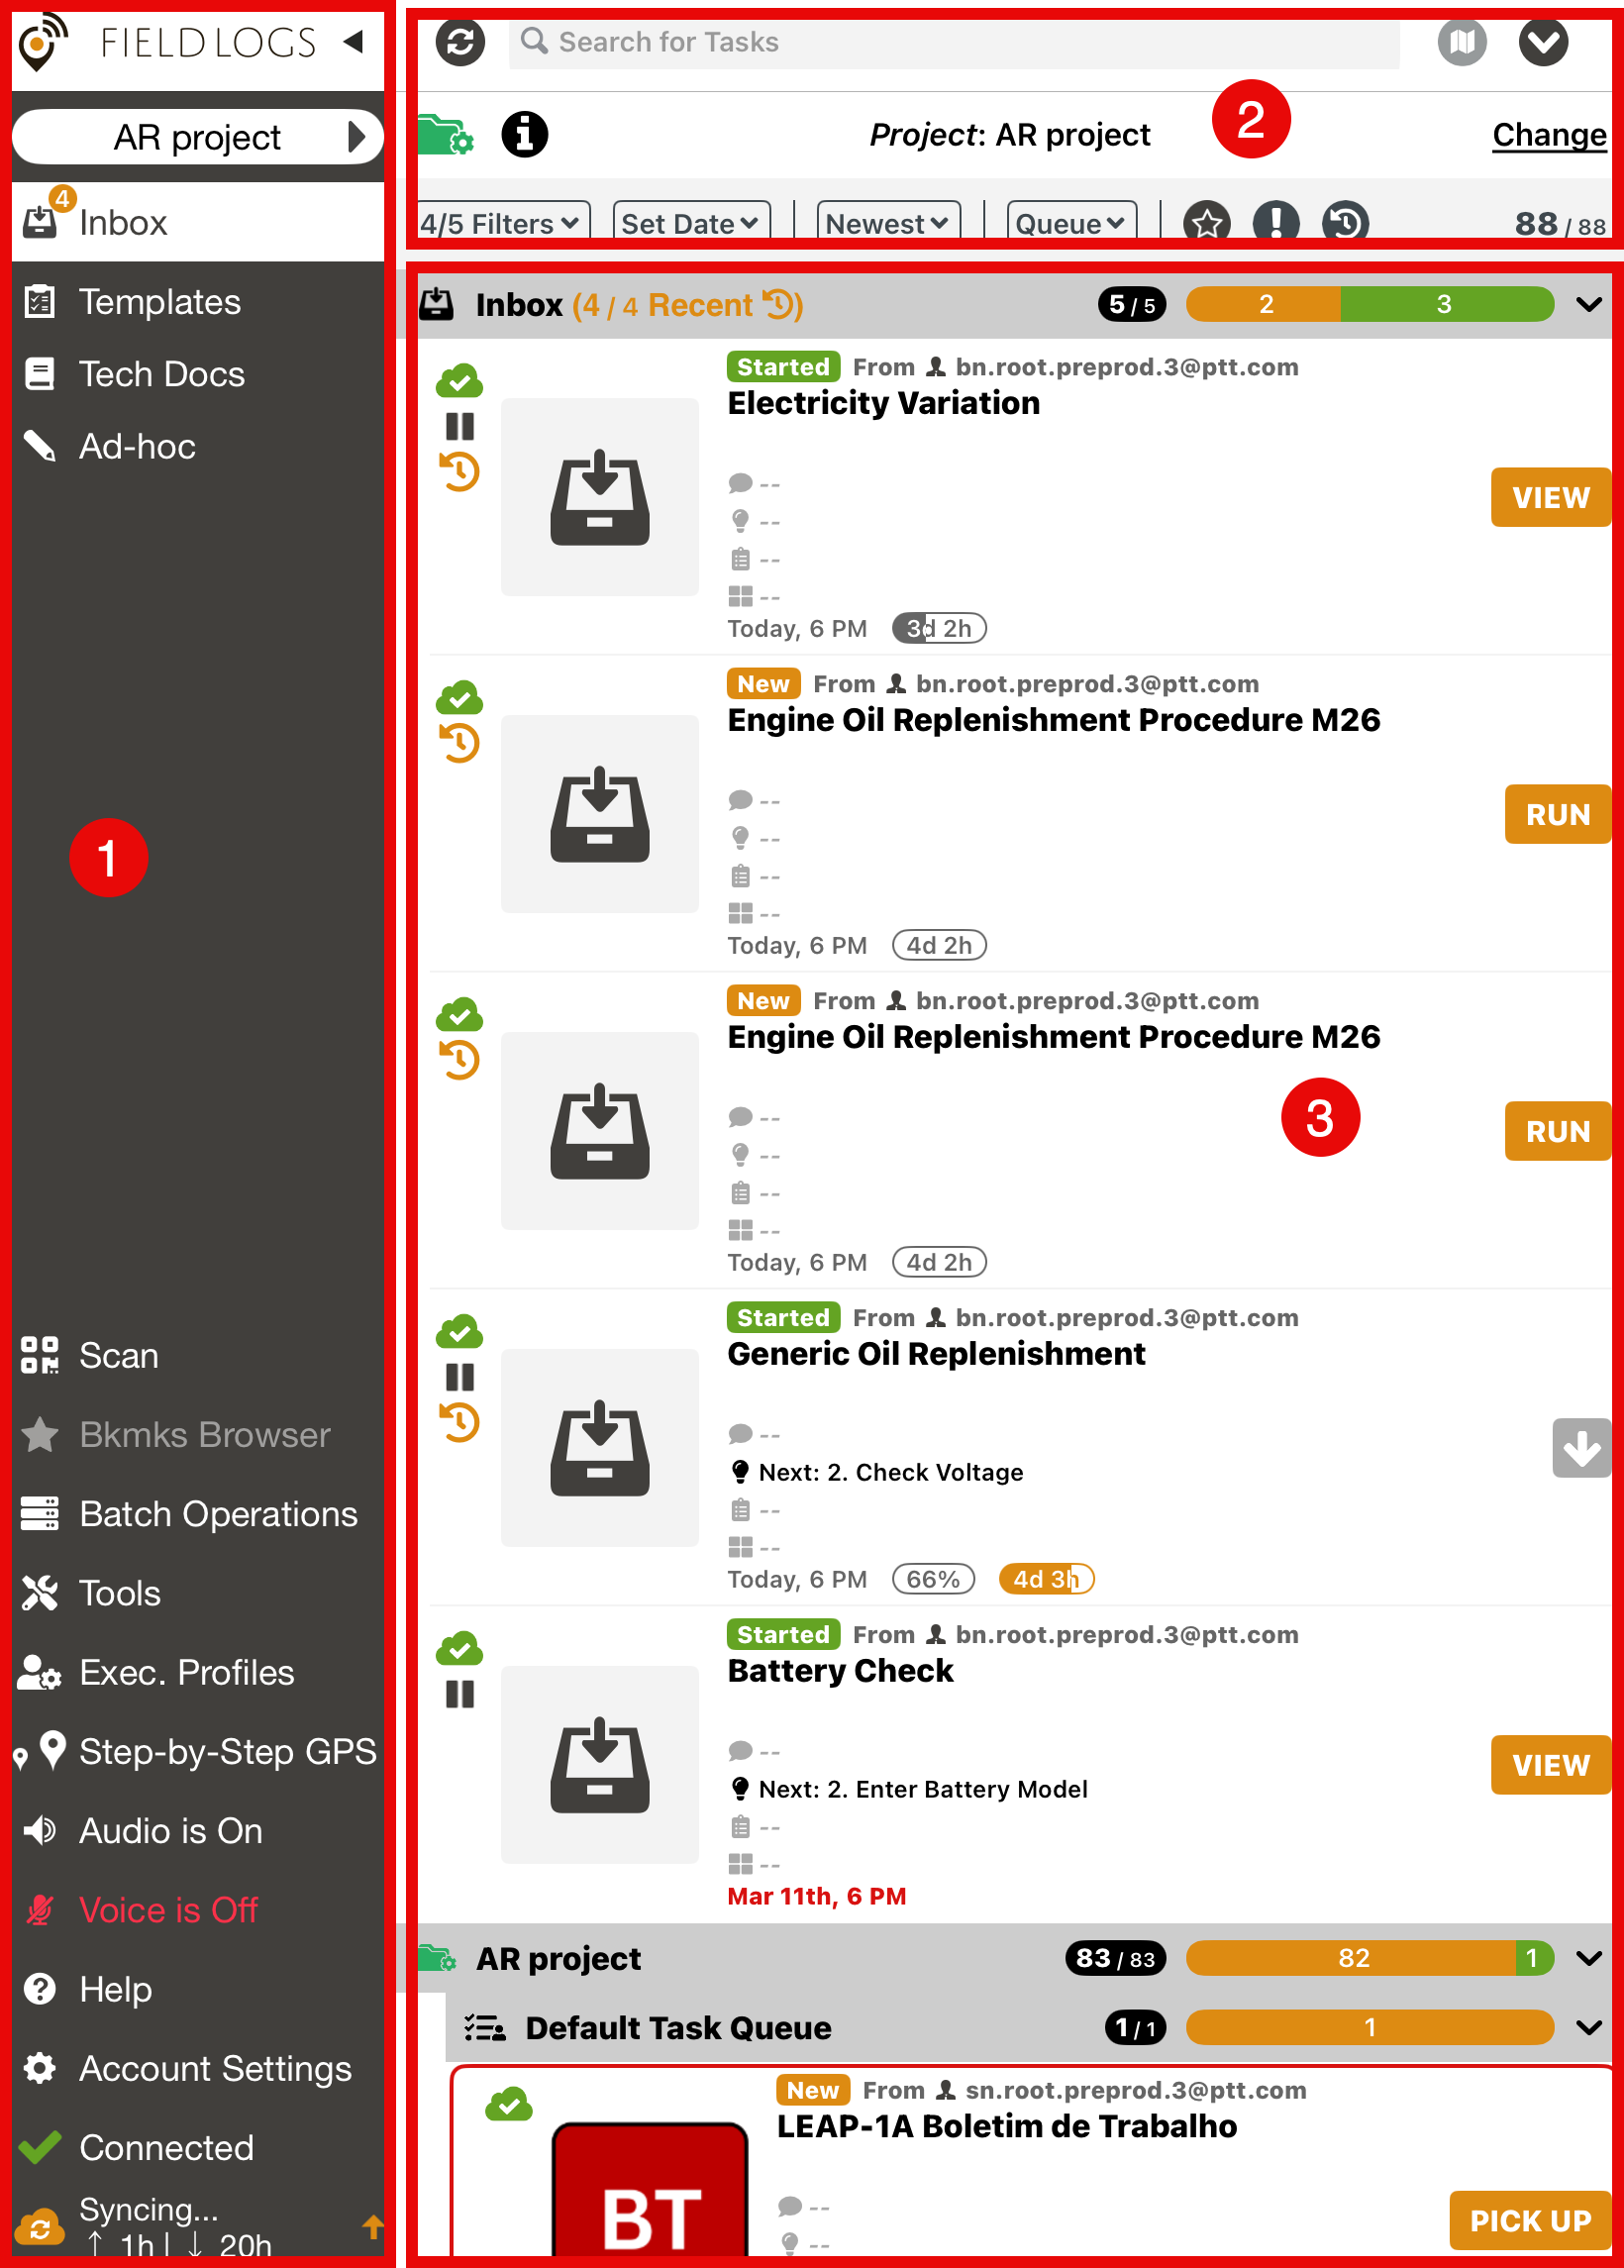Toggle the exclamation priority filter

[x=1276, y=222]
